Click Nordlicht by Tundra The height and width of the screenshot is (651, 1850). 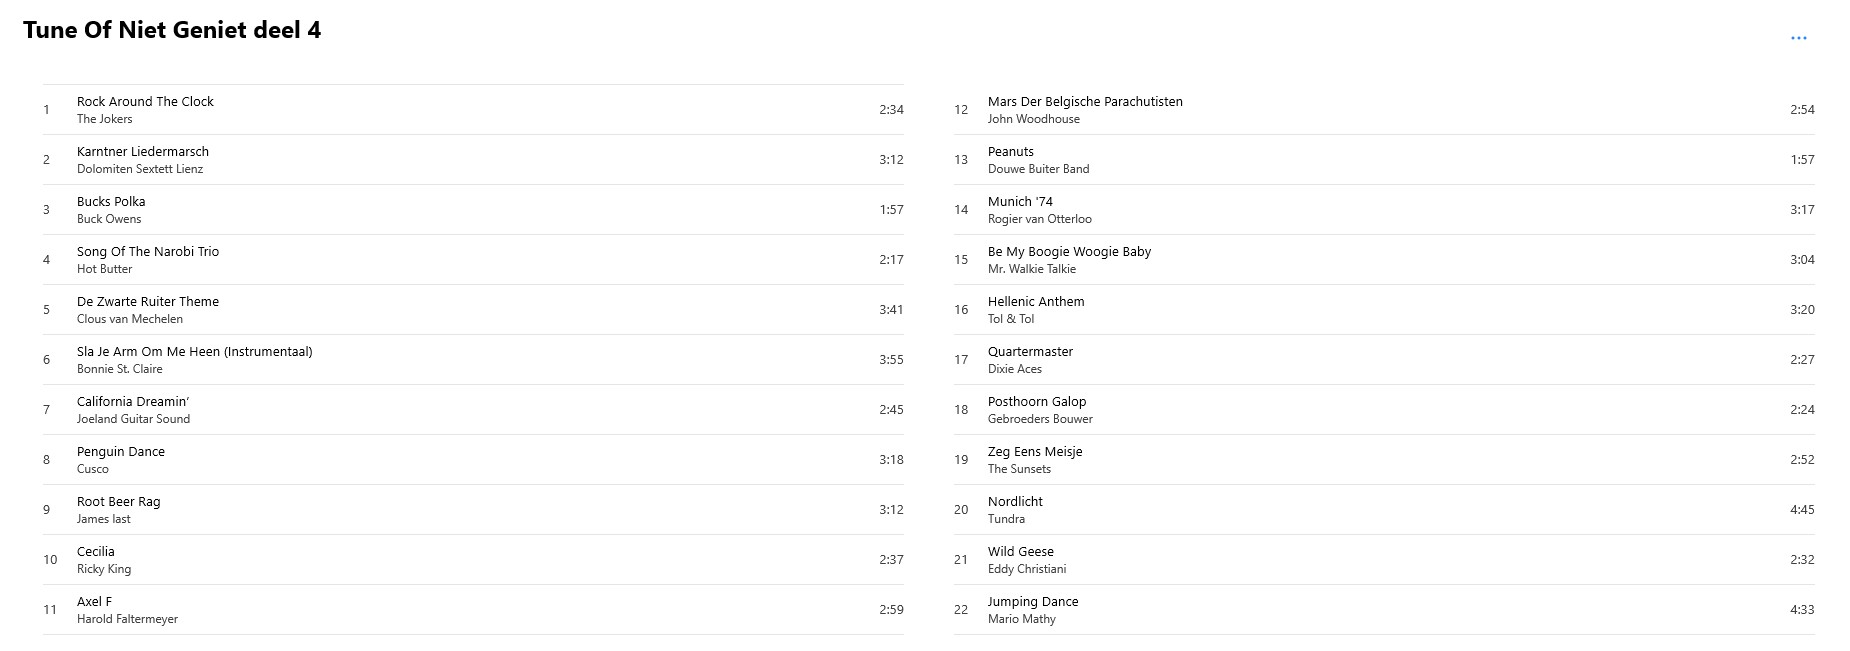(1384, 510)
